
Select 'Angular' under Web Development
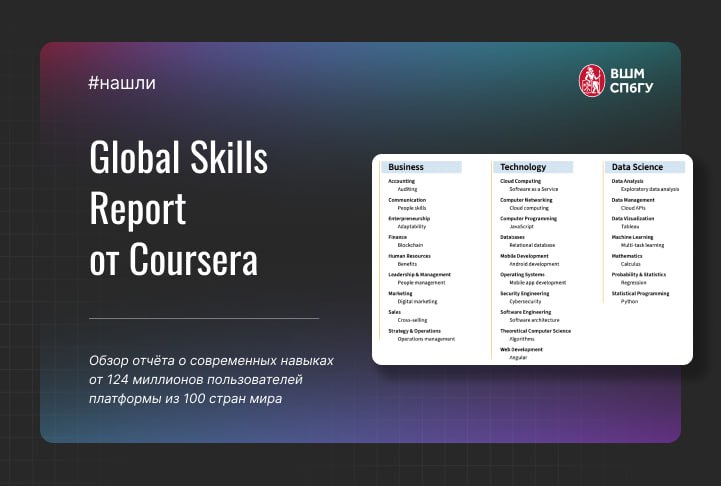point(518,357)
